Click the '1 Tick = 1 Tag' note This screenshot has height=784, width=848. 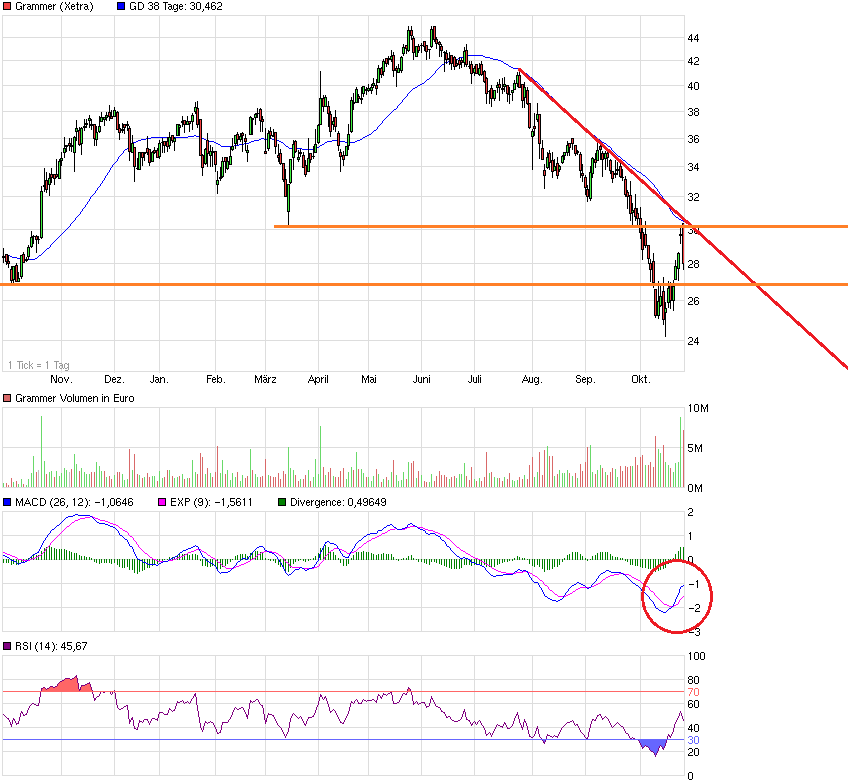pos(39,365)
